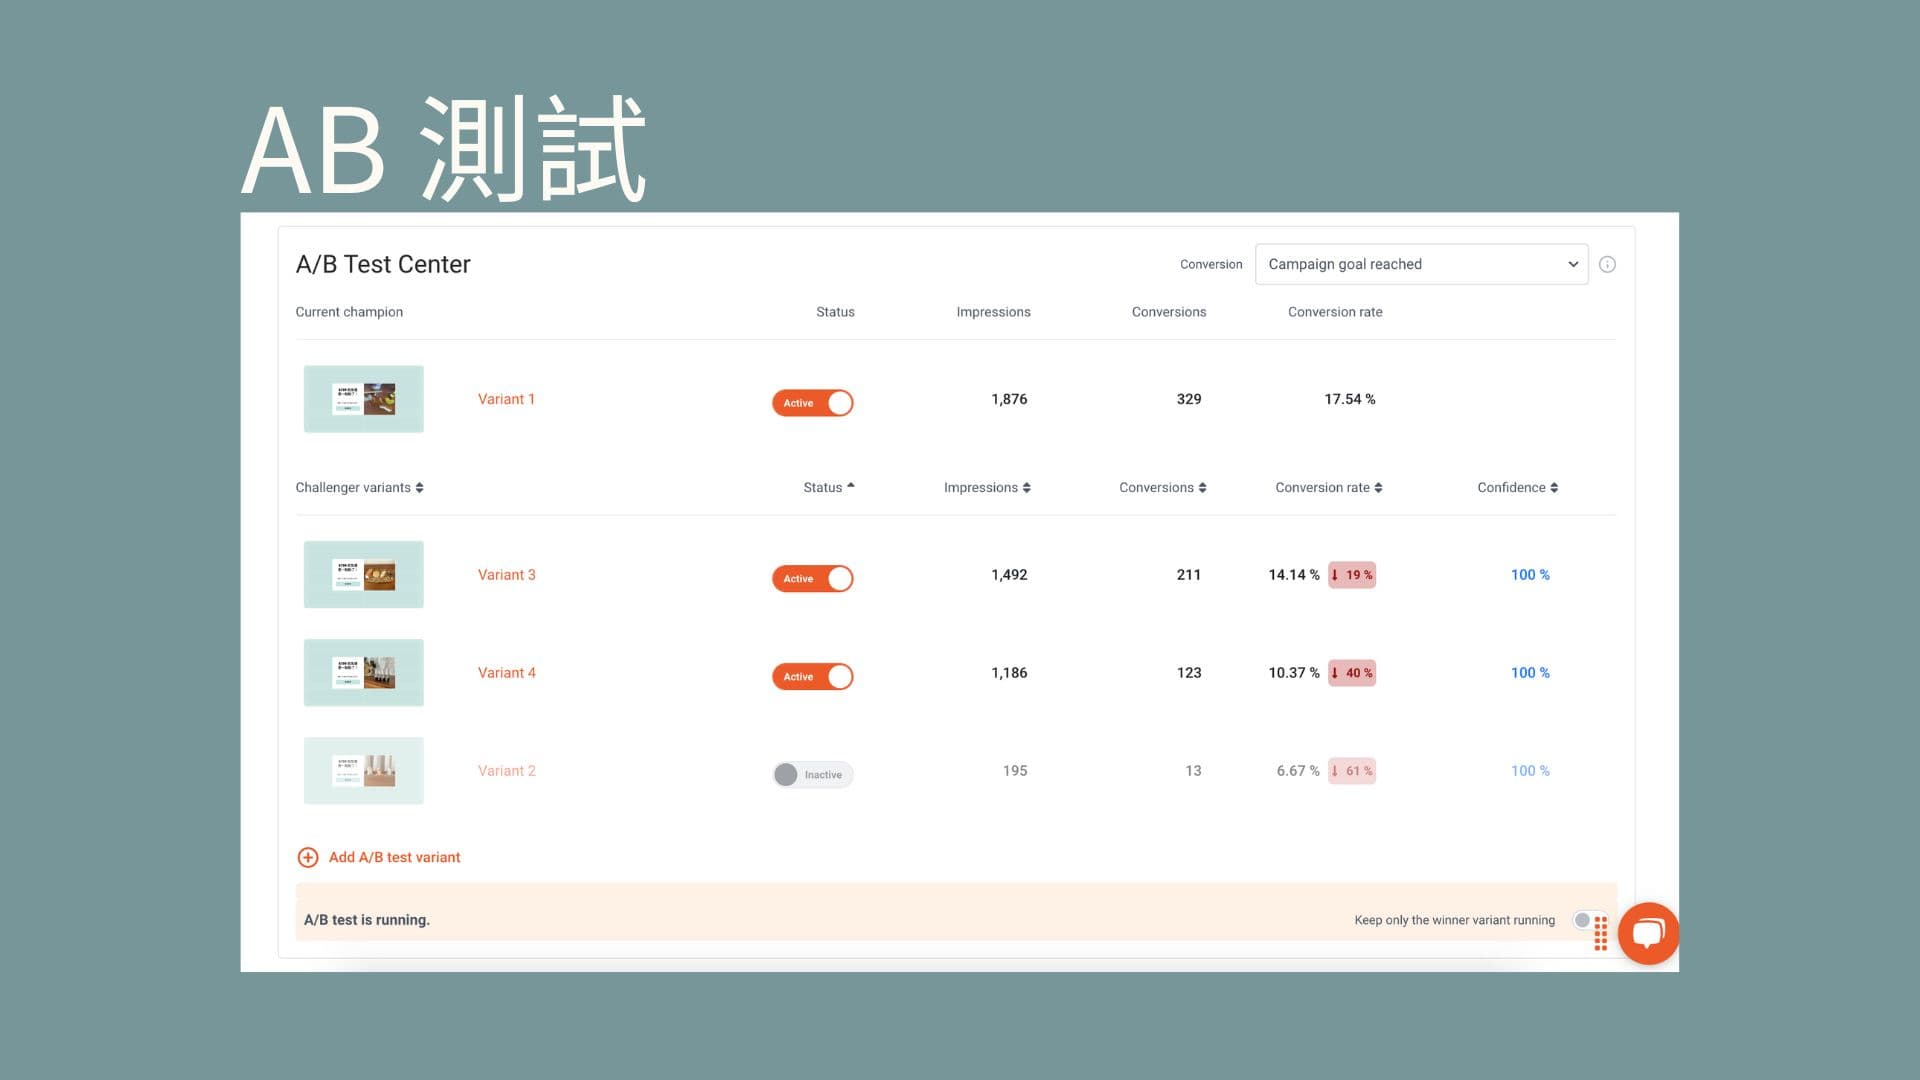Viewport: 1920px width, 1080px height.
Task: Click the plus icon to add a variant
Action: (x=307, y=857)
